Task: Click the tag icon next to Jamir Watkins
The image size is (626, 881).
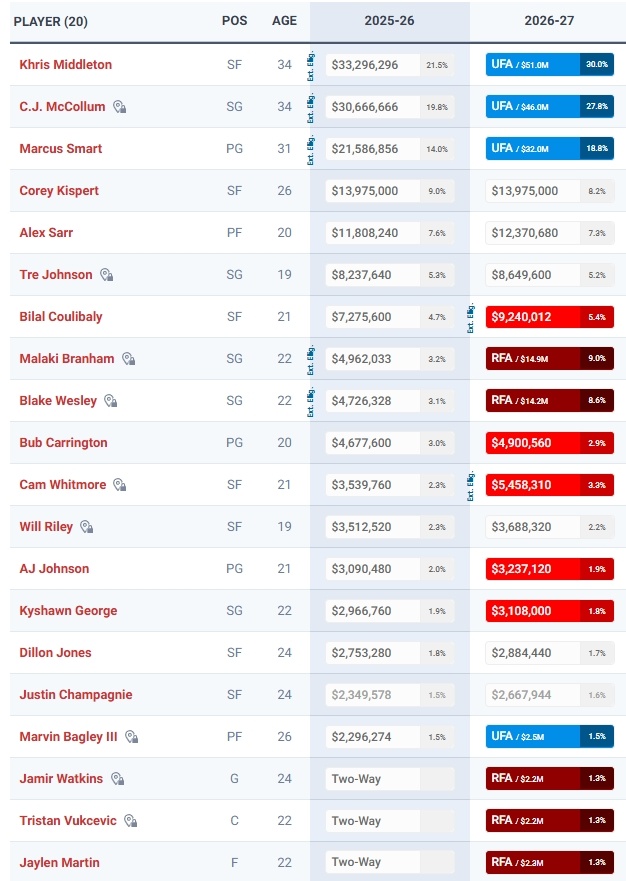Action: point(117,779)
